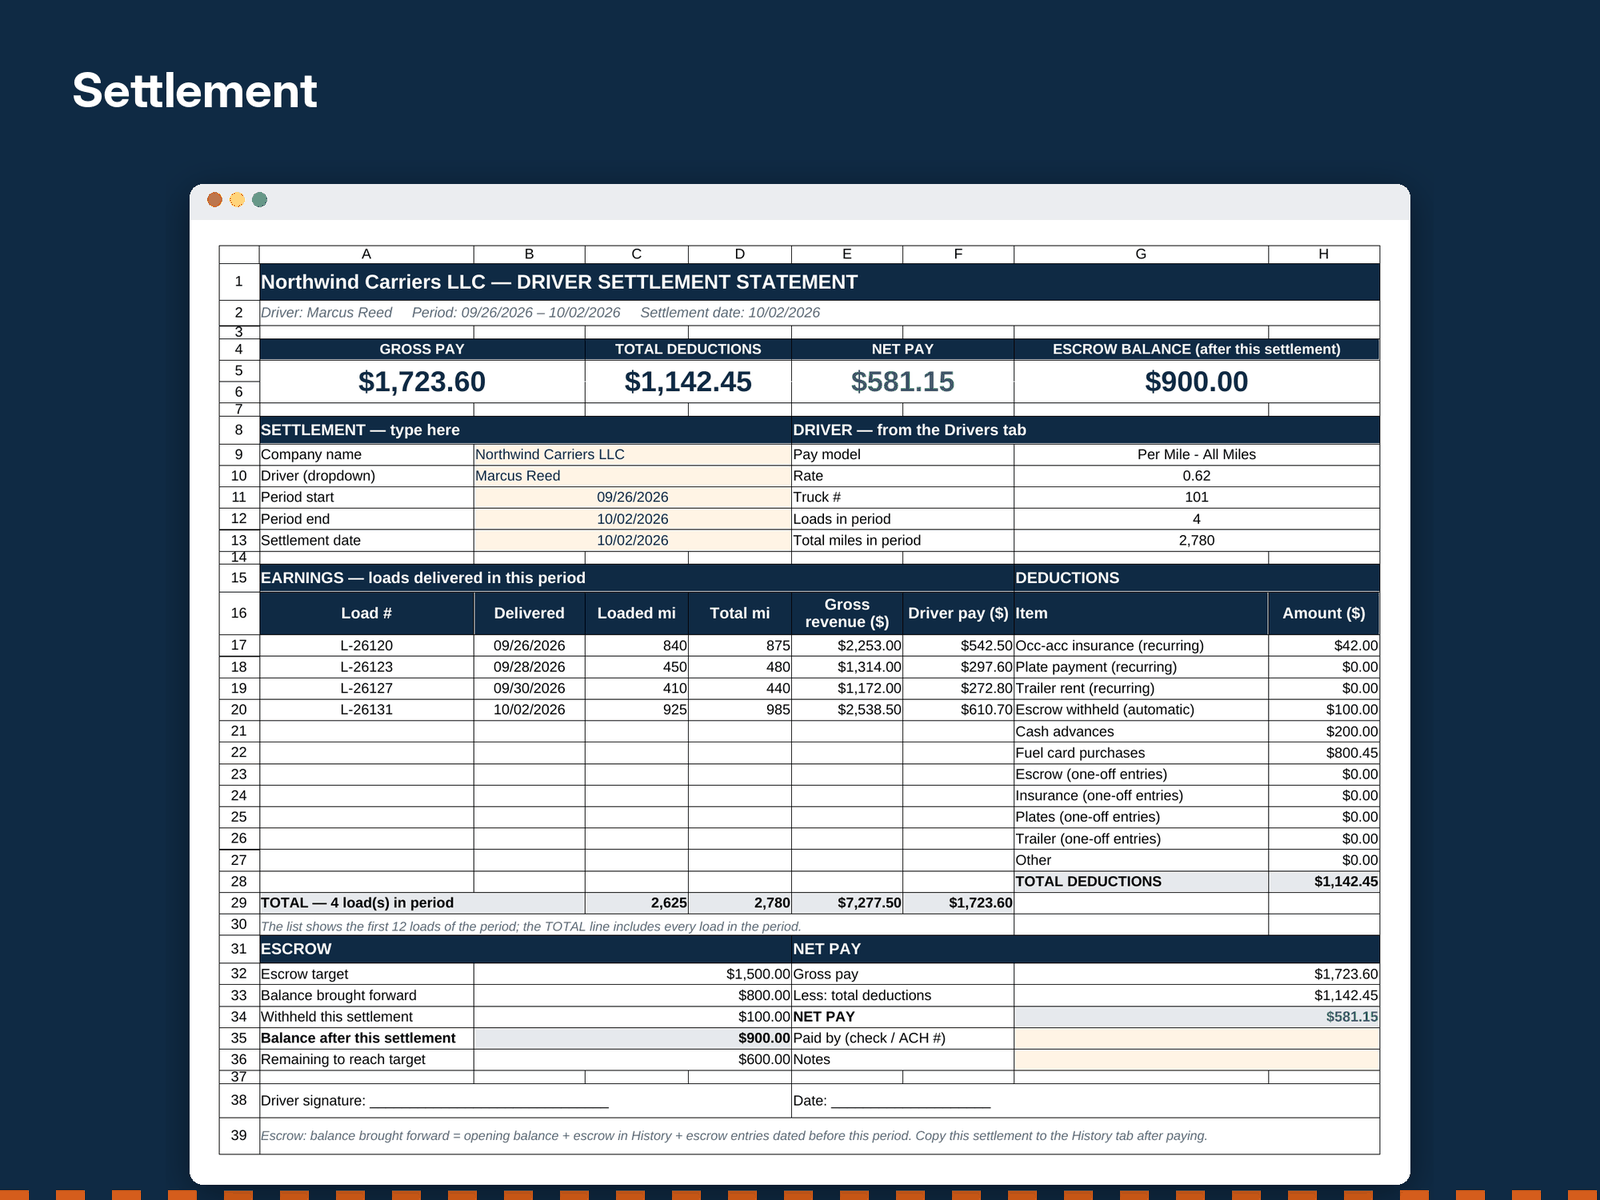Select row 17 header
This screenshot has width=1600, height=1200.
pyautogui.click(x=239, y=645)
